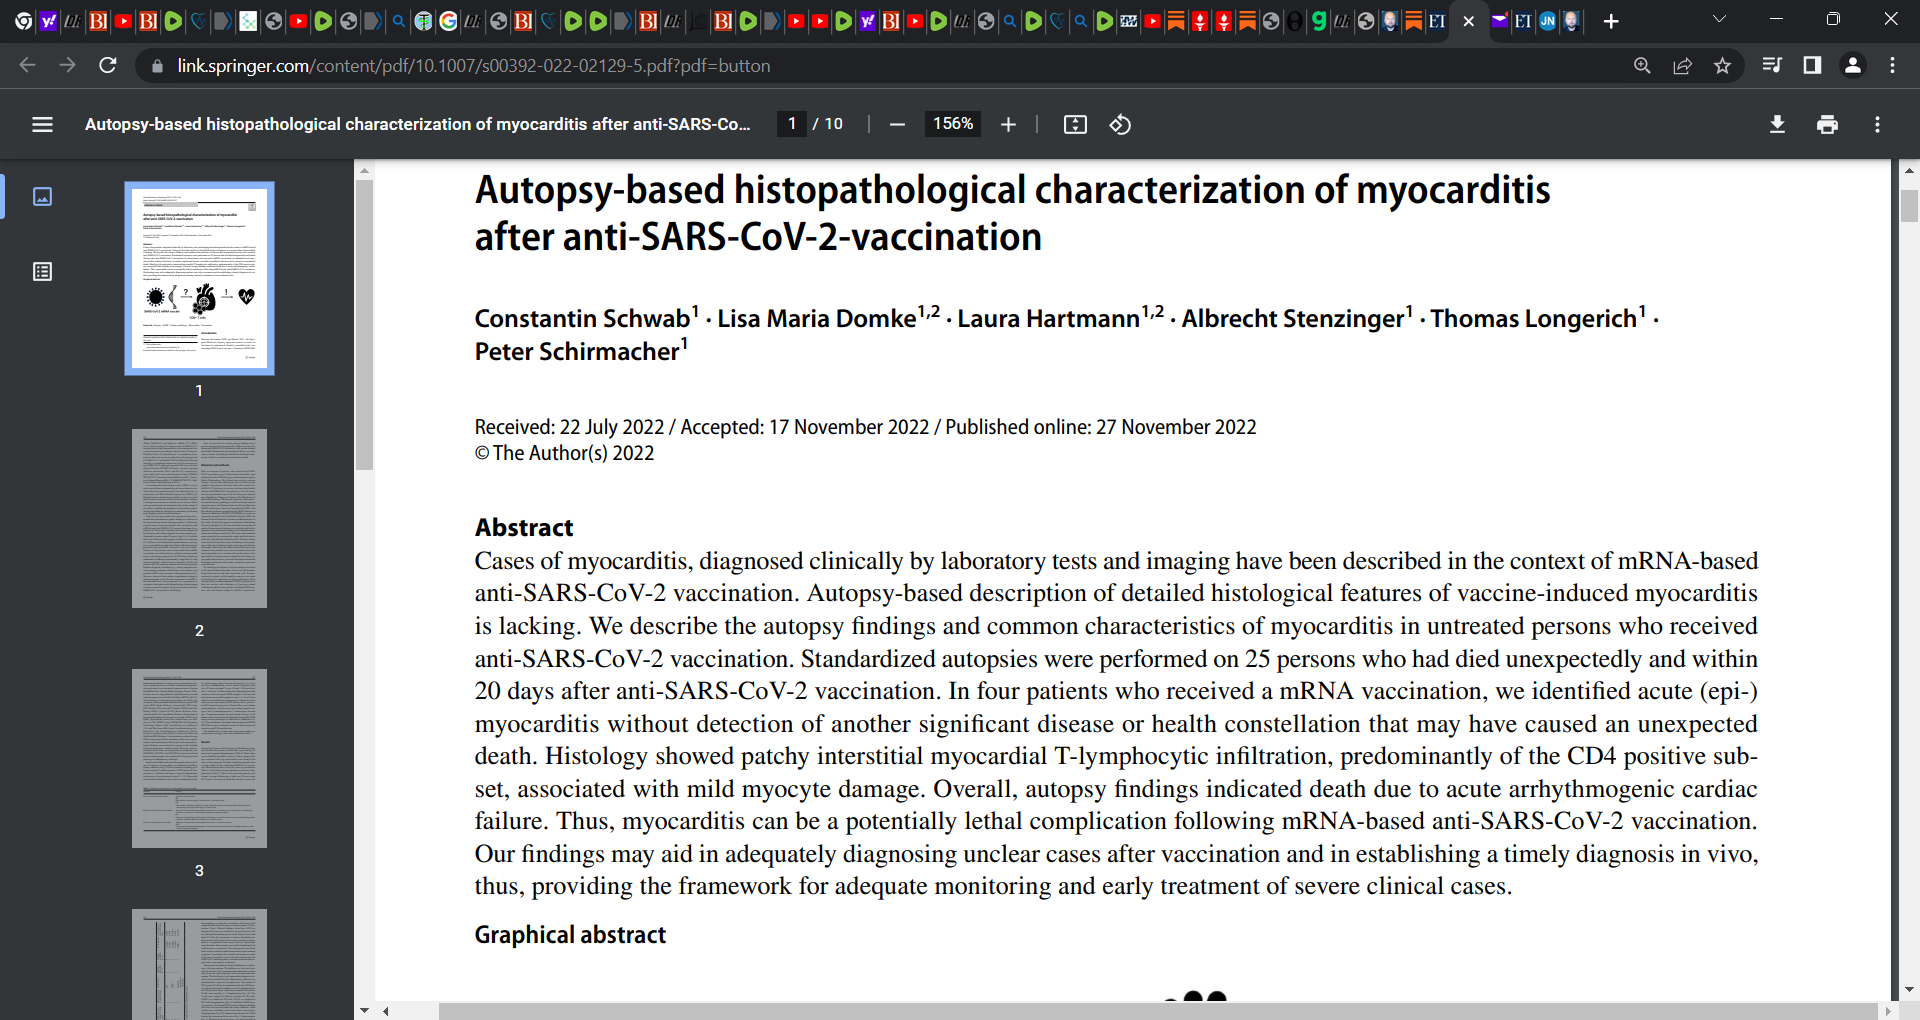
Task: Click the document vertical scrollbar thumb
Action: tap(1909, 205)
